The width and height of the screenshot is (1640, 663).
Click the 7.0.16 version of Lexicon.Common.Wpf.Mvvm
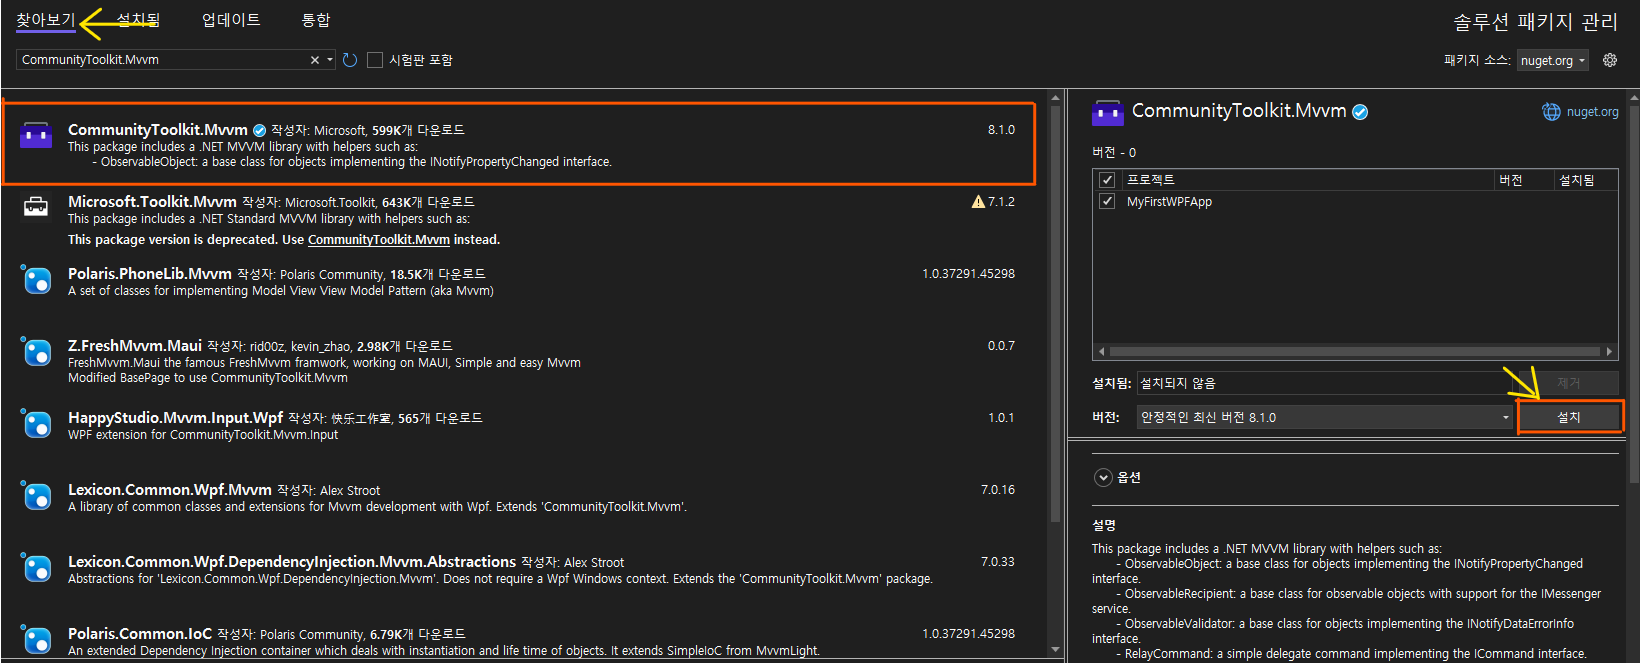(998, 490)
